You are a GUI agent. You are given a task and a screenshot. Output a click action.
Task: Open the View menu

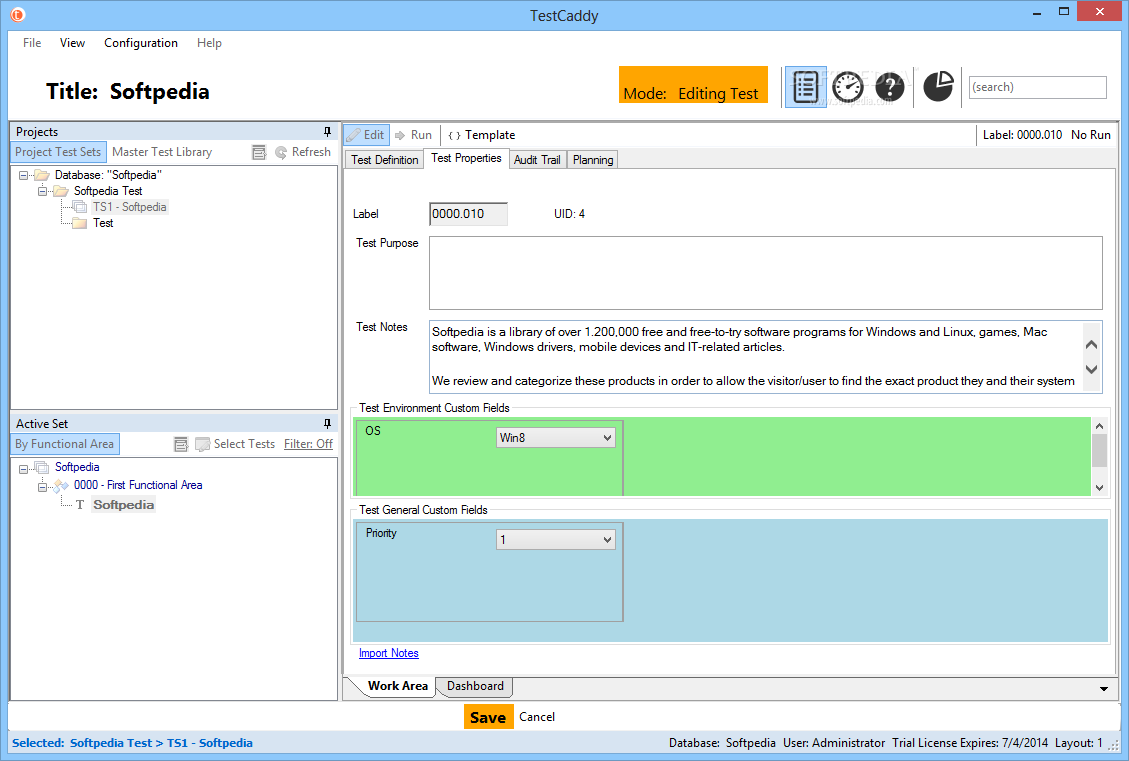(72, 43)
